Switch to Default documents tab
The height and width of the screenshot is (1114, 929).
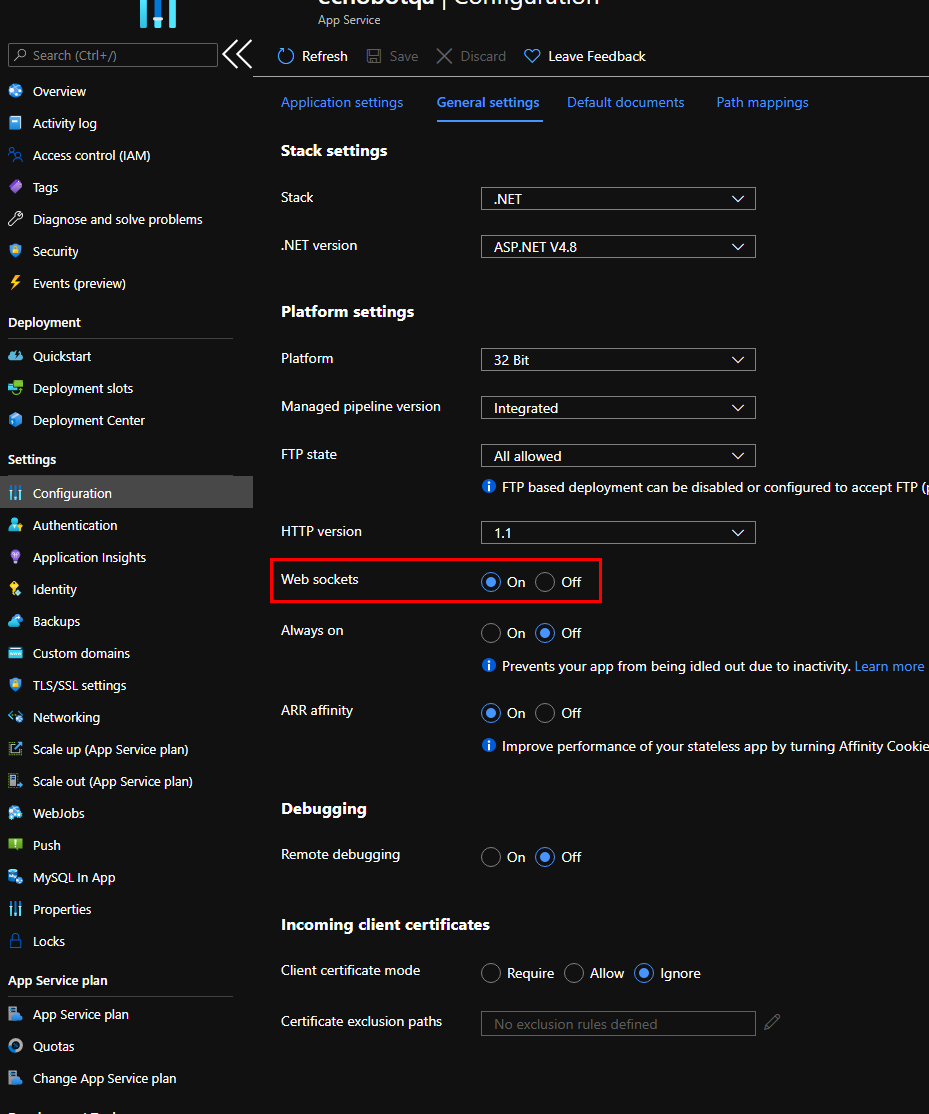tap(625, 102)
